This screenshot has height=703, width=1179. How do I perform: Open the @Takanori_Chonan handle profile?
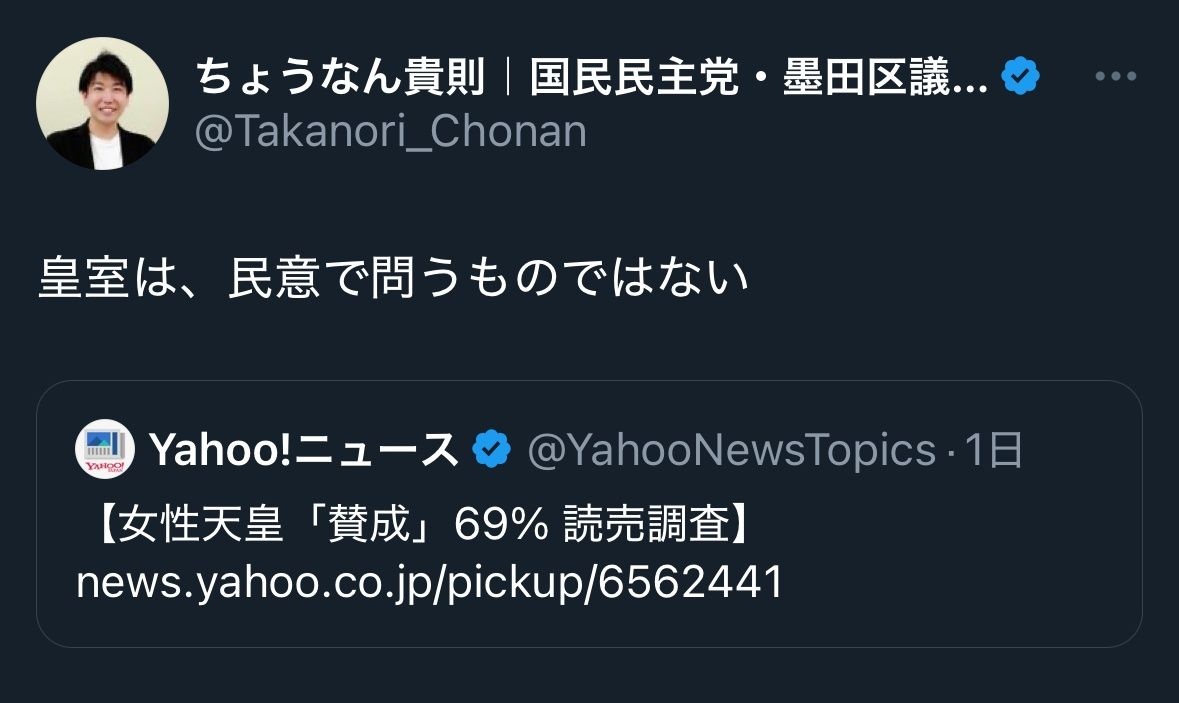click(390, 131)
